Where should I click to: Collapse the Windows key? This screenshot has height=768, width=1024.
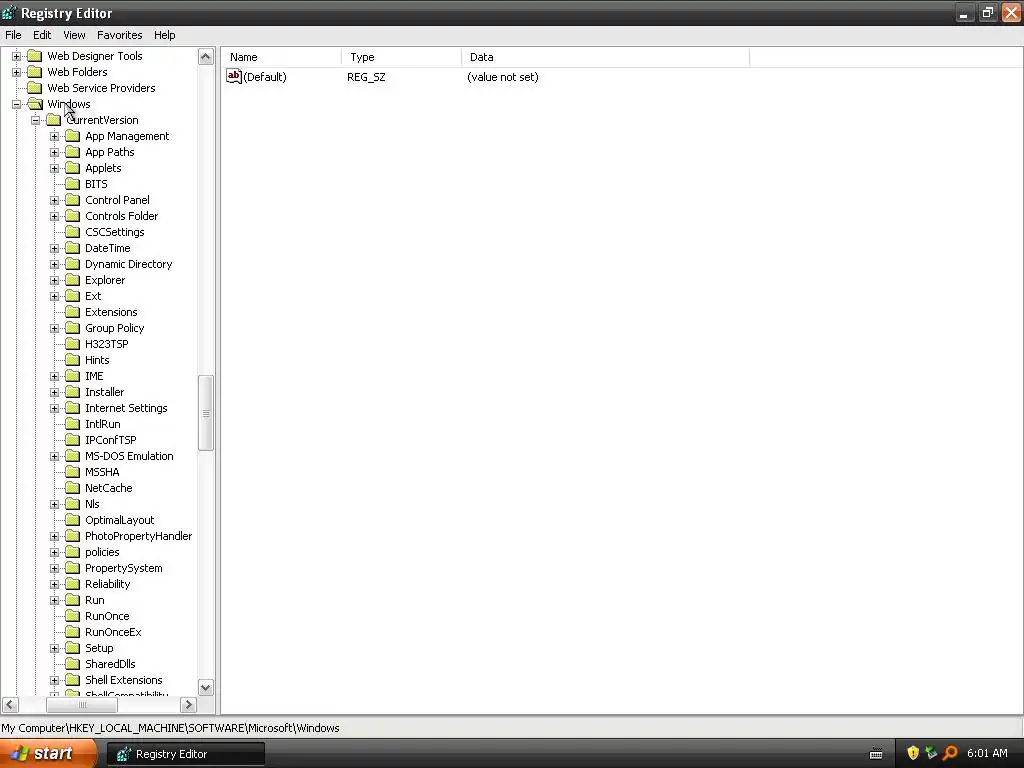16,104
